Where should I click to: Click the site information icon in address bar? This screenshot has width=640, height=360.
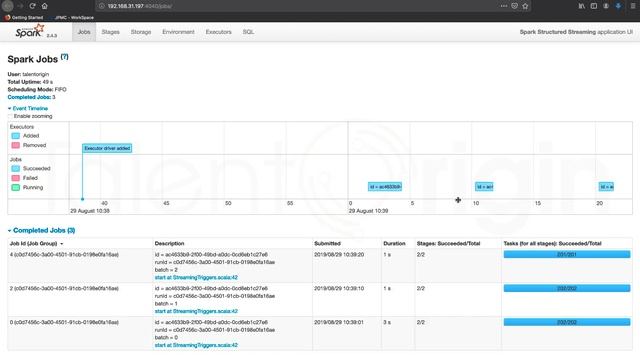(102, 6)
